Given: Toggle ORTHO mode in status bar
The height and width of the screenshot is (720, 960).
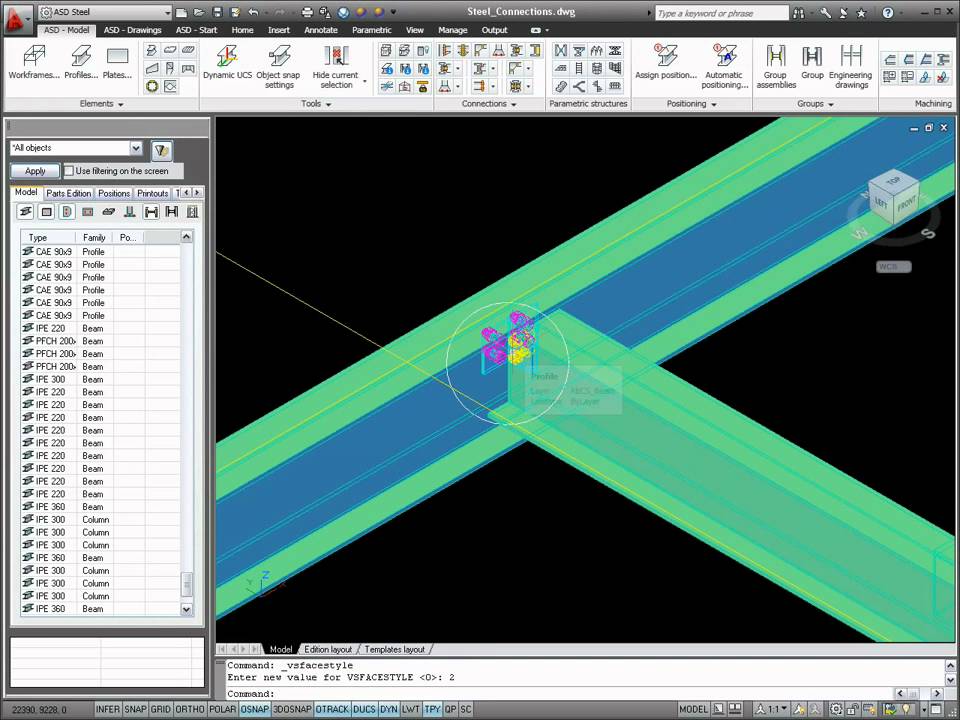Looking at the screenshot, I should tap(190, 709).
